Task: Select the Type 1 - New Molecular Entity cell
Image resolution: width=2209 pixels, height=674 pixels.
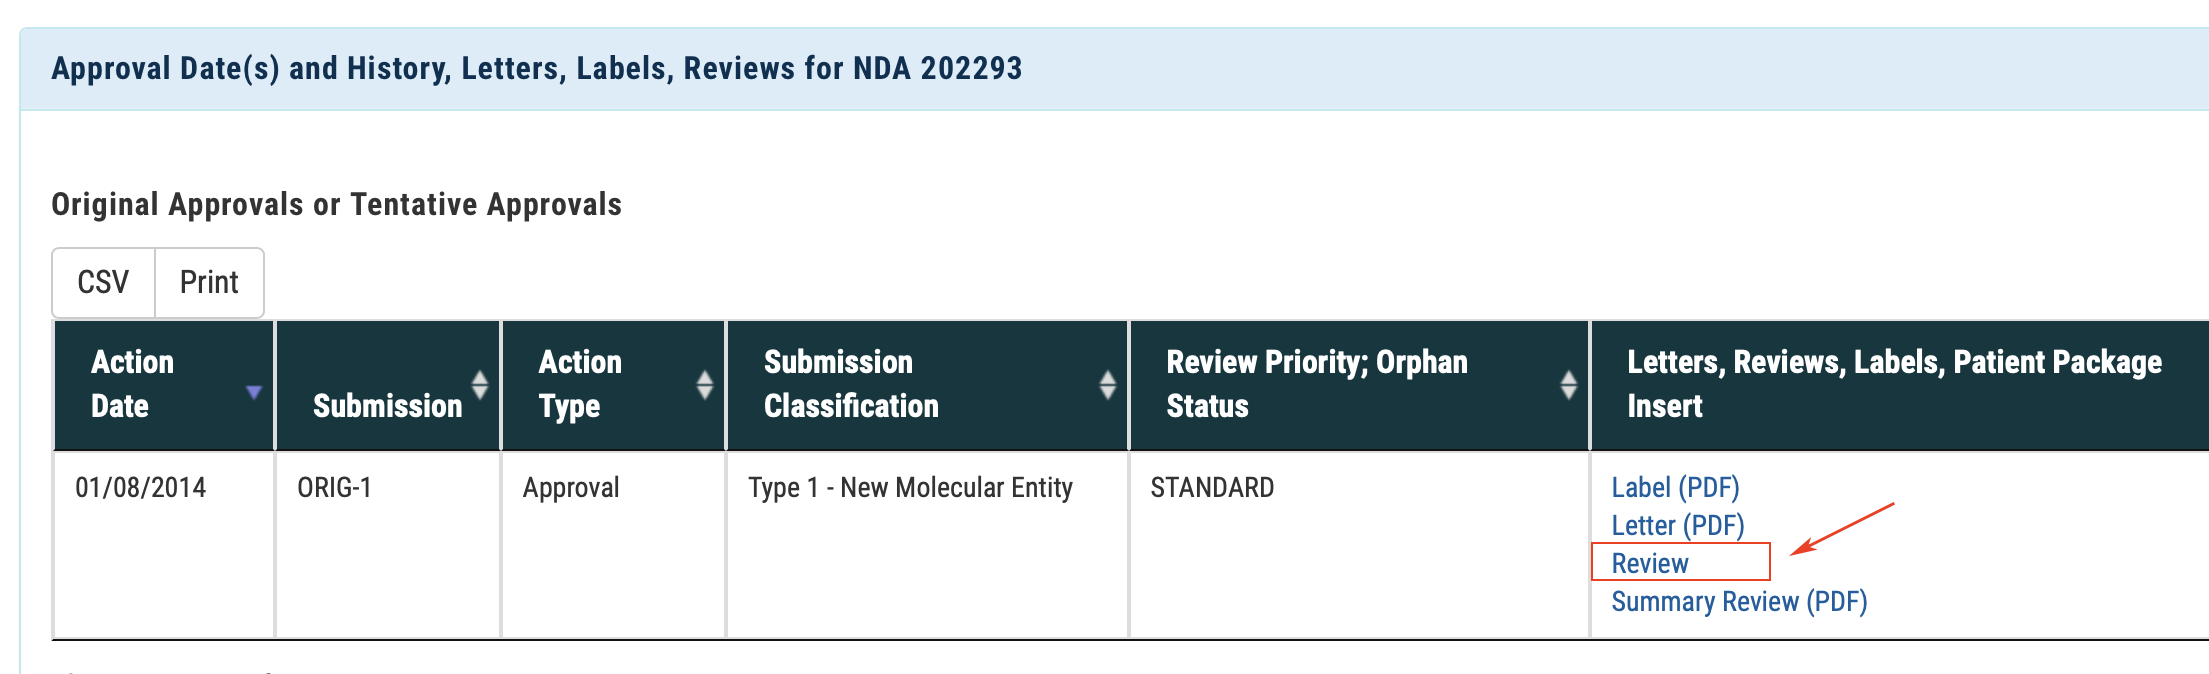Action: (x=910, y=488)
